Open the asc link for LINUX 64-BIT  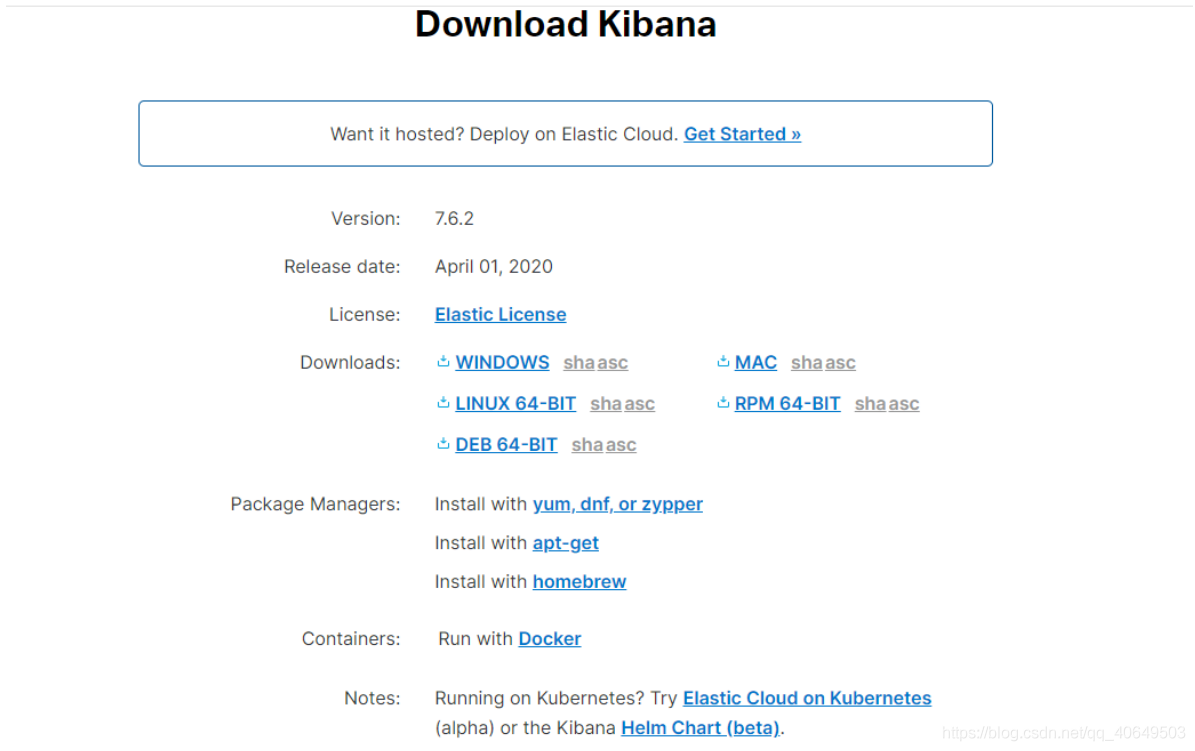tap(639, 404)
